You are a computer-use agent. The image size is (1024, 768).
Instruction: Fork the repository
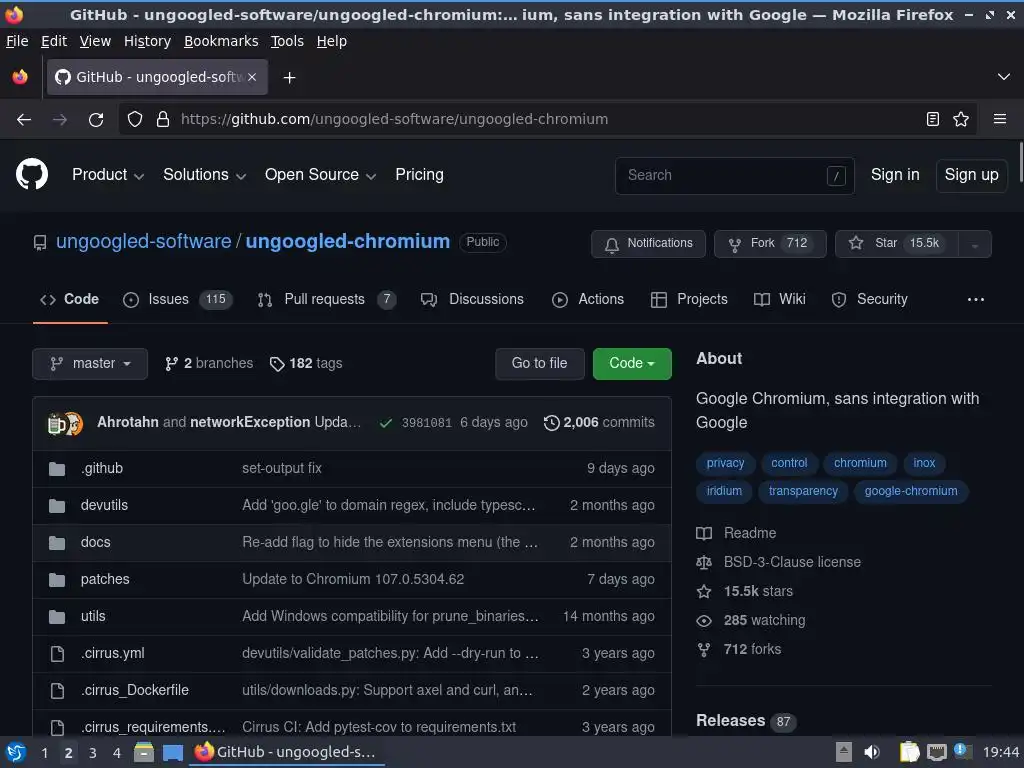(x=770, y=244)
